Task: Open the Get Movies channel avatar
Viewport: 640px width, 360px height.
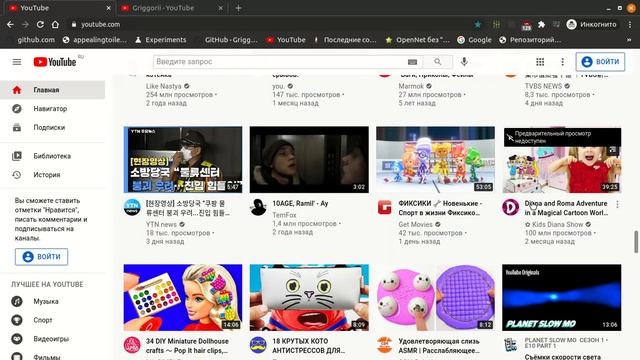Action: point(384,207)
